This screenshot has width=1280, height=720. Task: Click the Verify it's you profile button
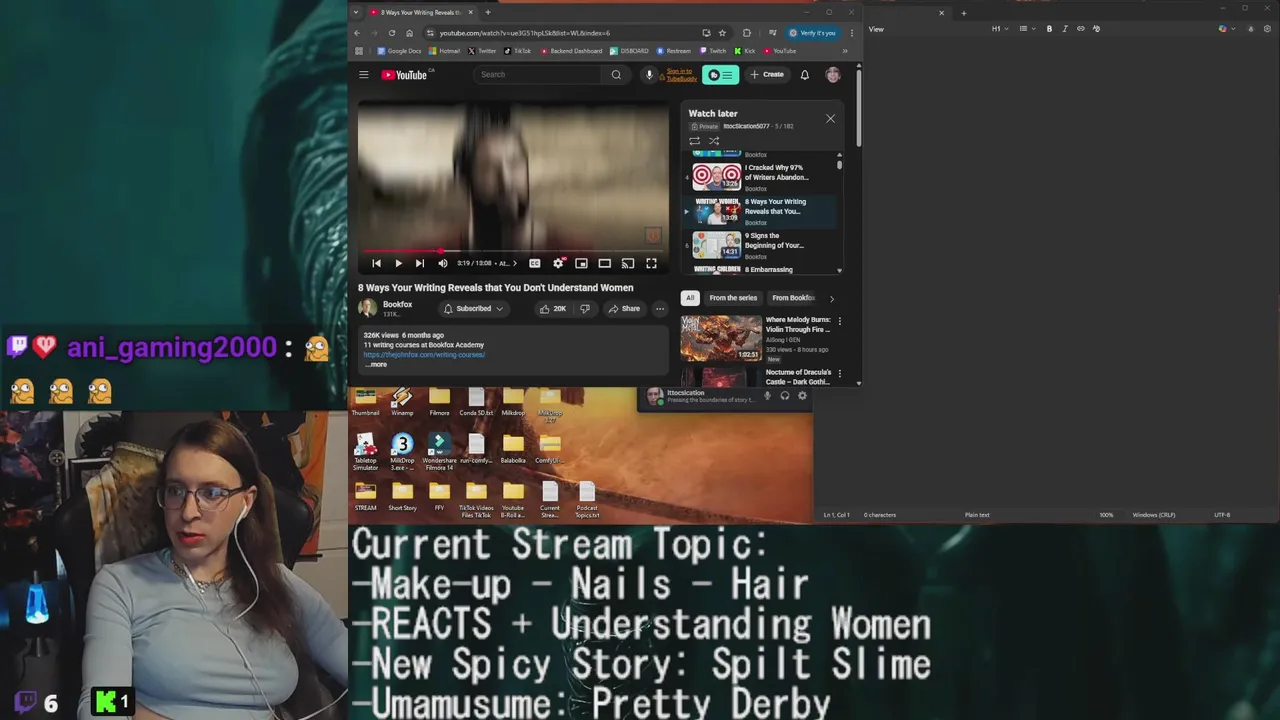(812, 33)
